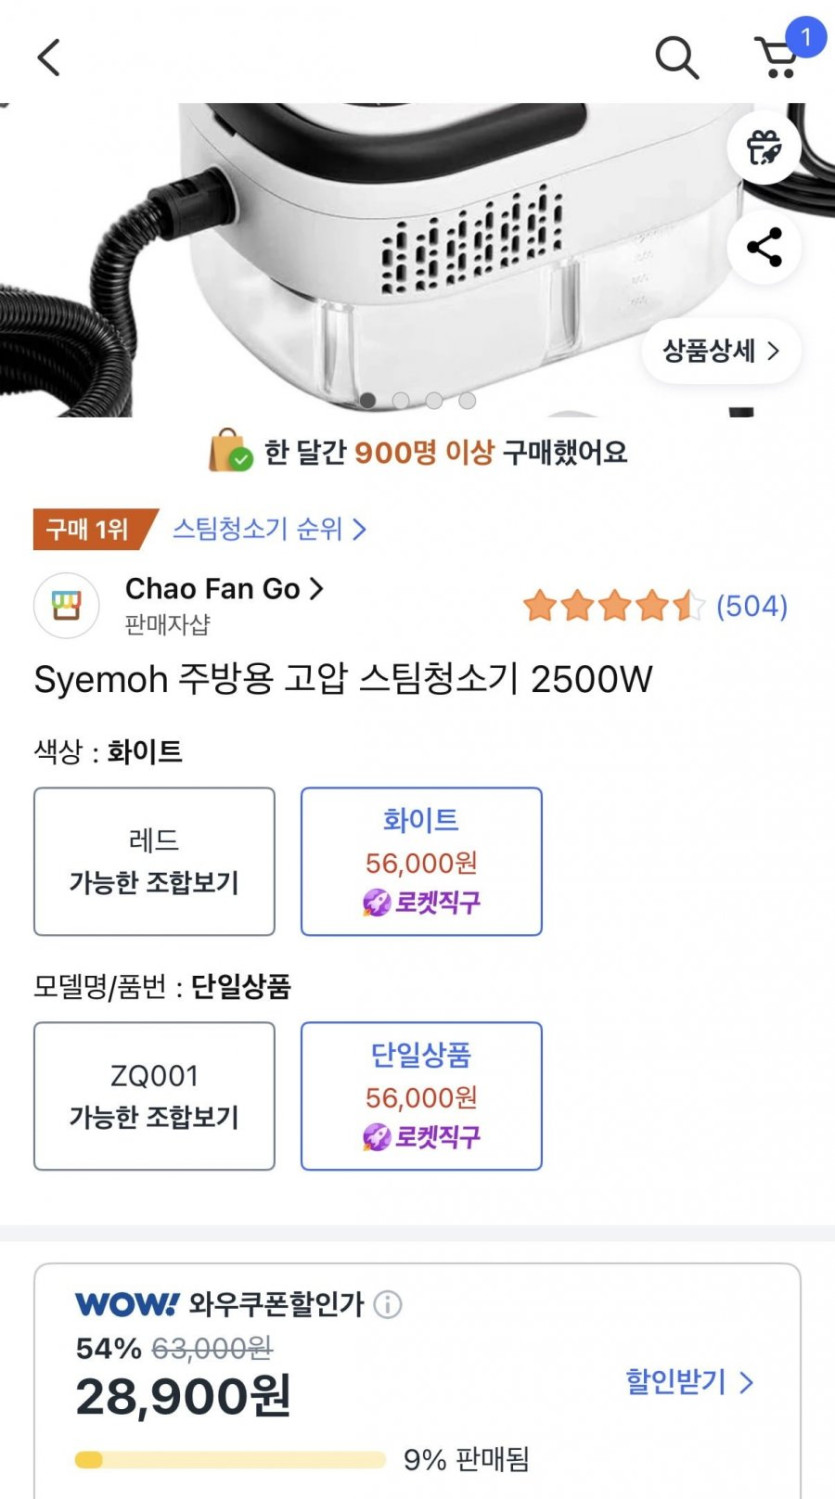
Task: Tap the gift icon button
Action: pyautogui.click(x=764, y=149)
